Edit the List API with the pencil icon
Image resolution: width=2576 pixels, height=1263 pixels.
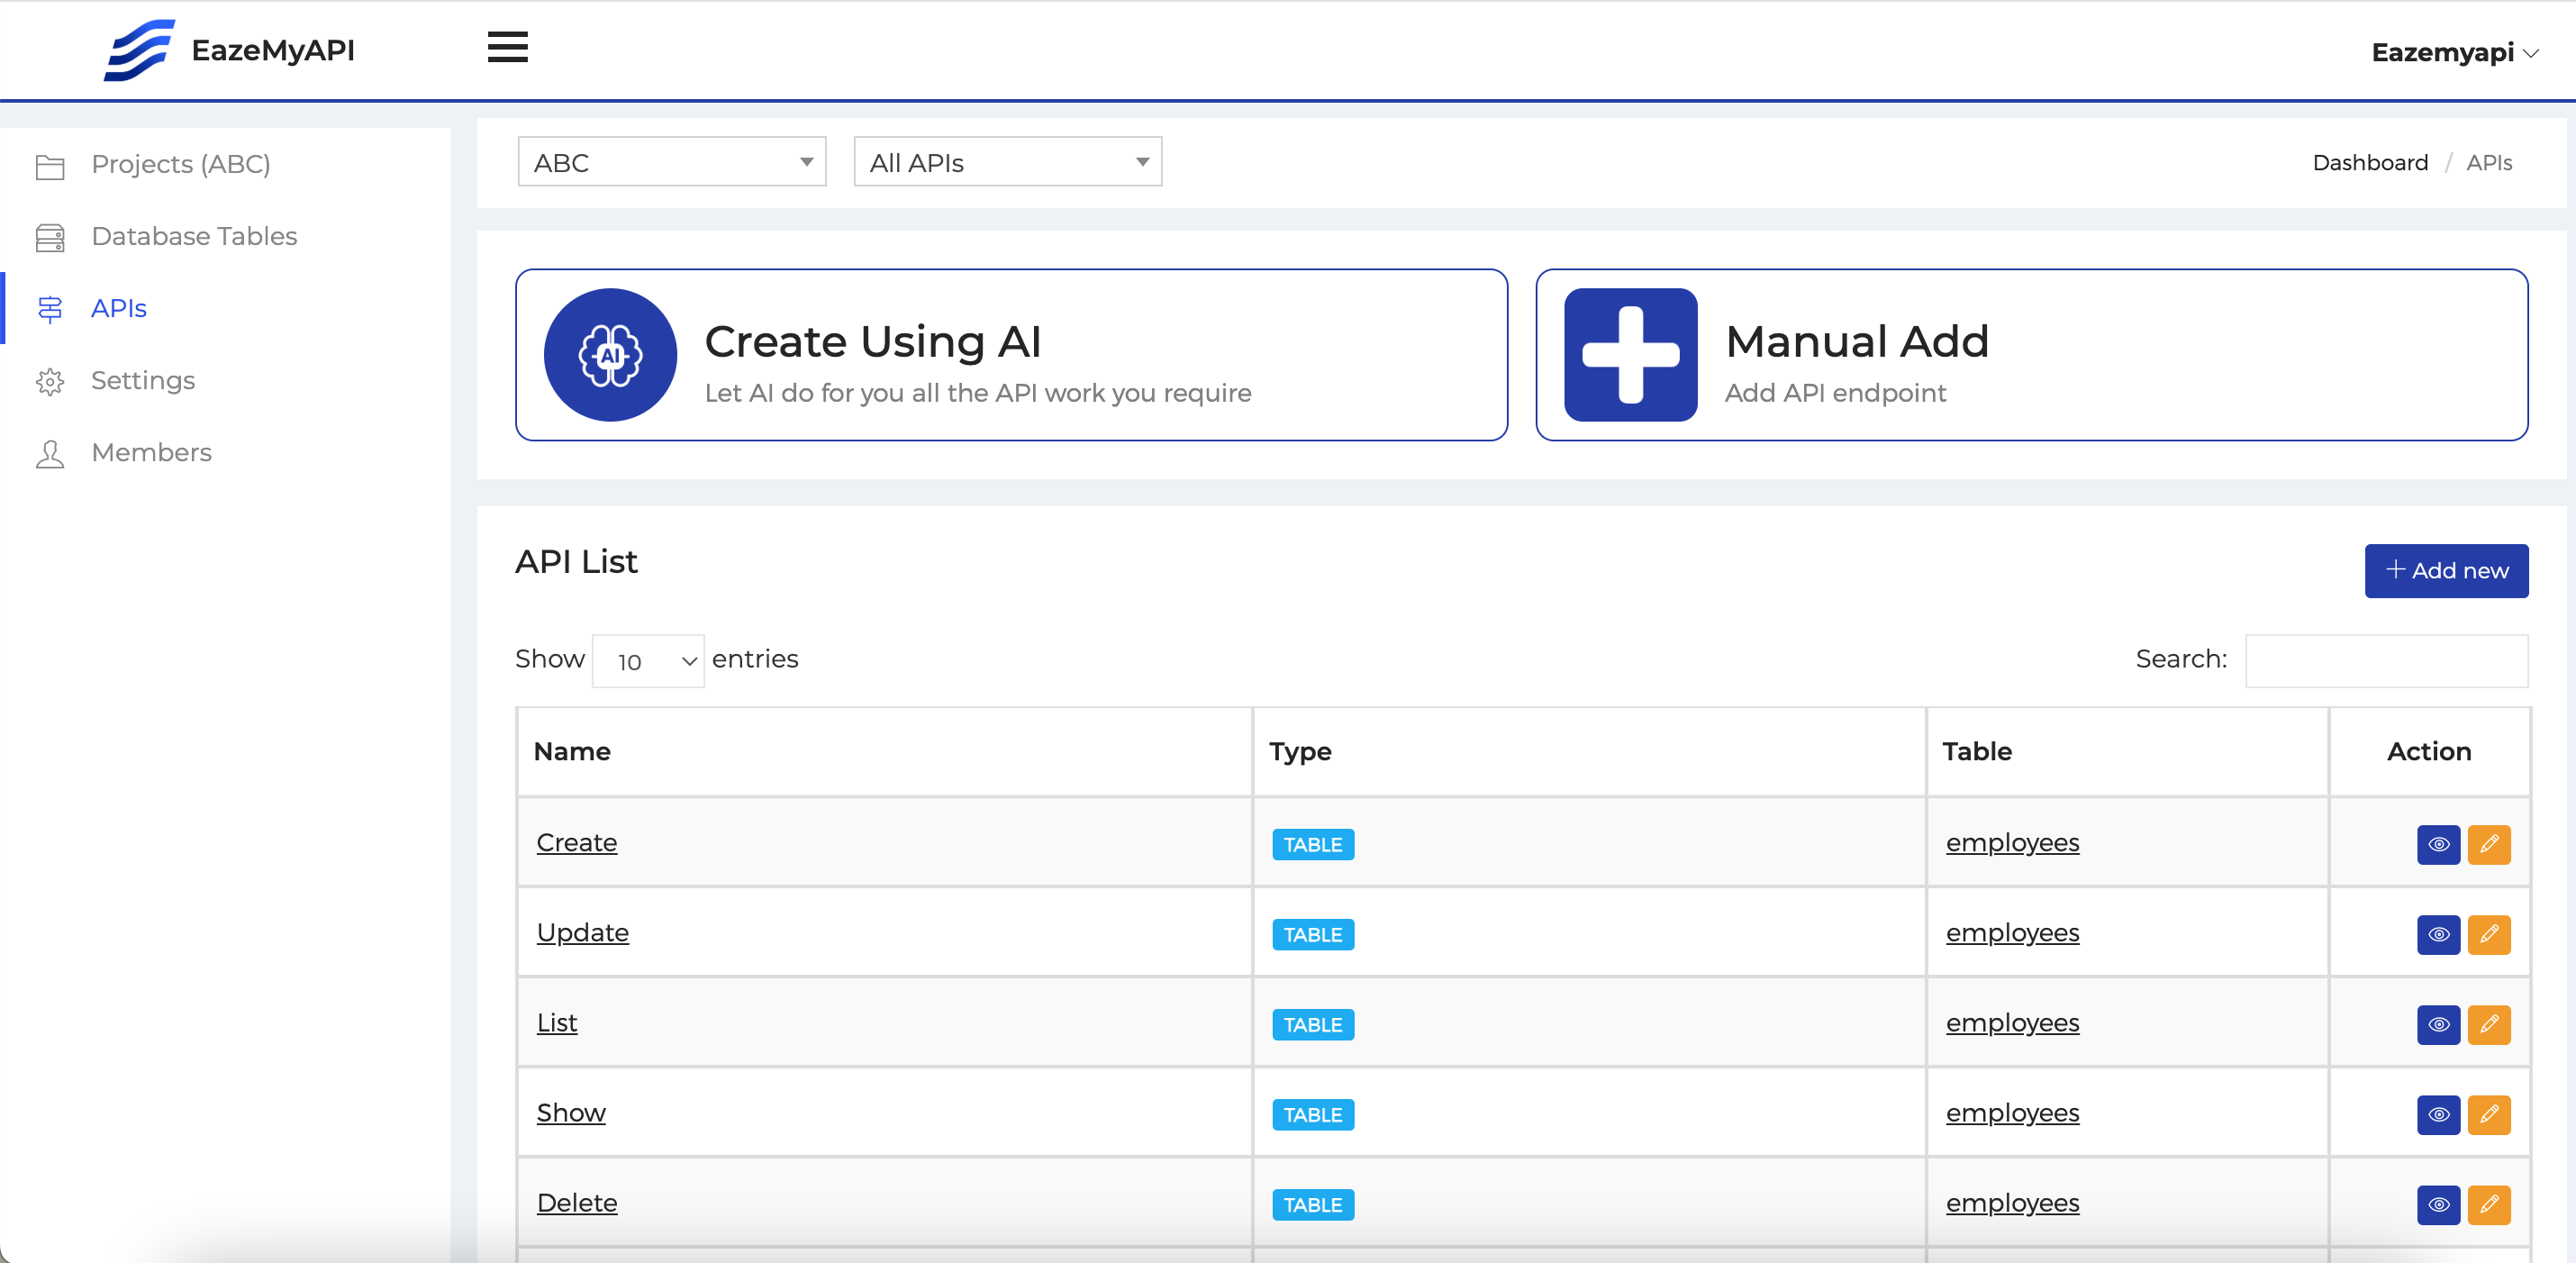tap(2491, 1025)
